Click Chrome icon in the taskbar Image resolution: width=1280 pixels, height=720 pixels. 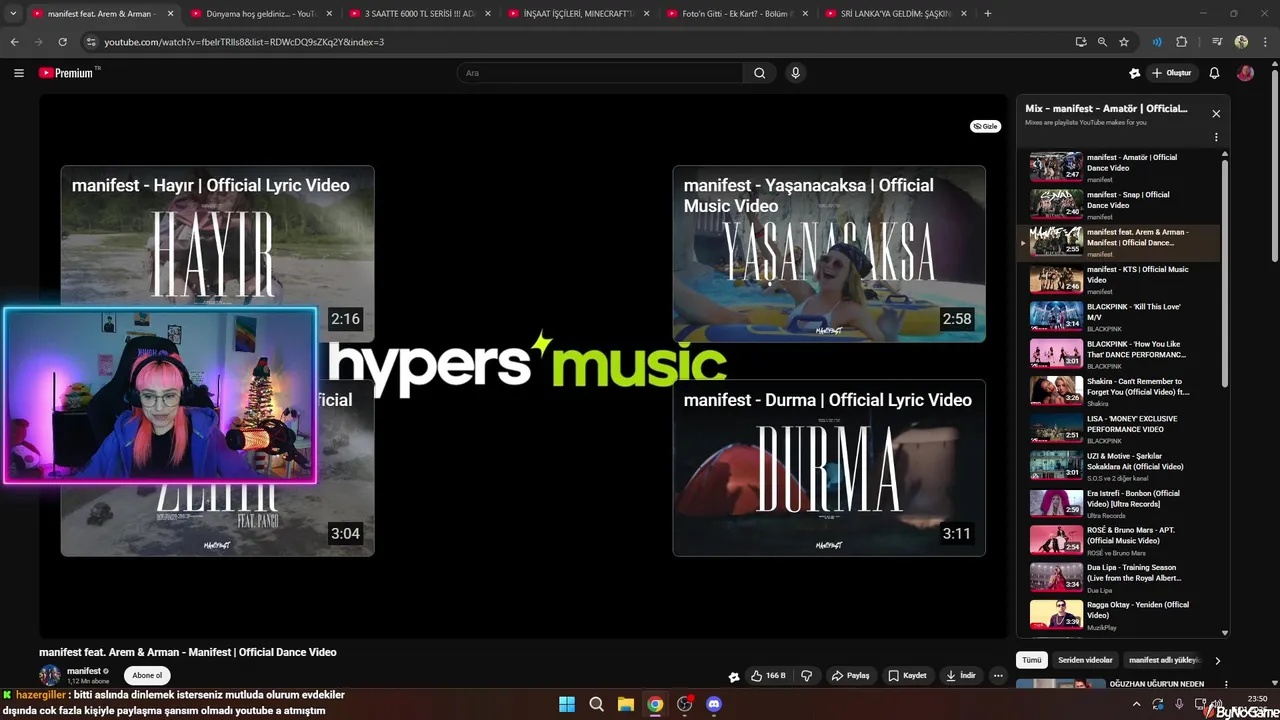(655, 704)
